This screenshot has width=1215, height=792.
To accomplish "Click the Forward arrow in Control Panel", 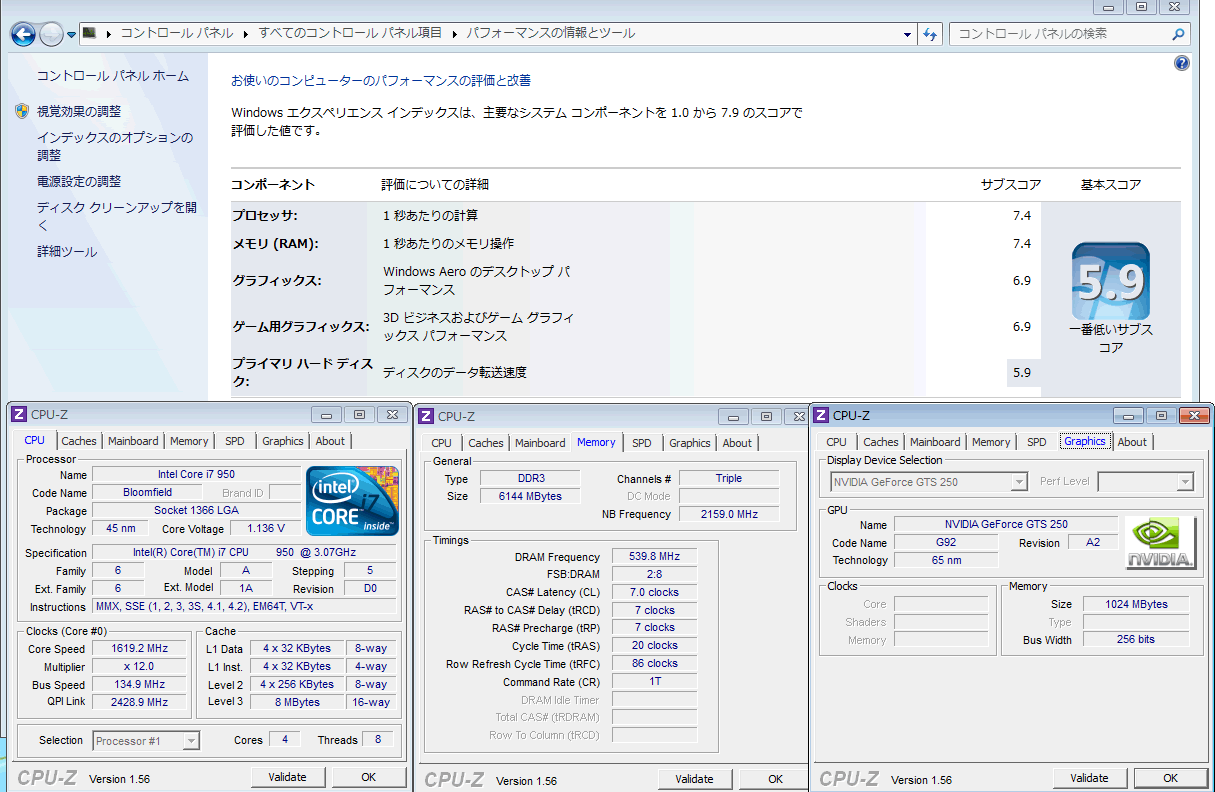I will pos(51,34).
